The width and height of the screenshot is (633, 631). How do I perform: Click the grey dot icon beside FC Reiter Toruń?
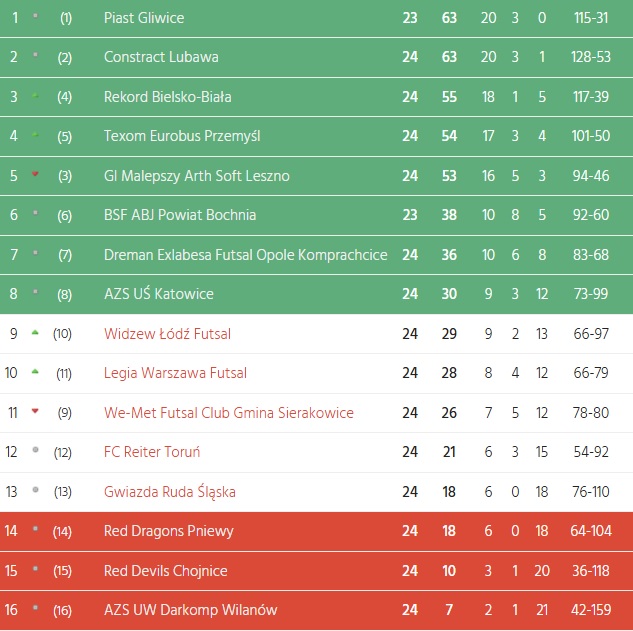click(x=36, y=450)
